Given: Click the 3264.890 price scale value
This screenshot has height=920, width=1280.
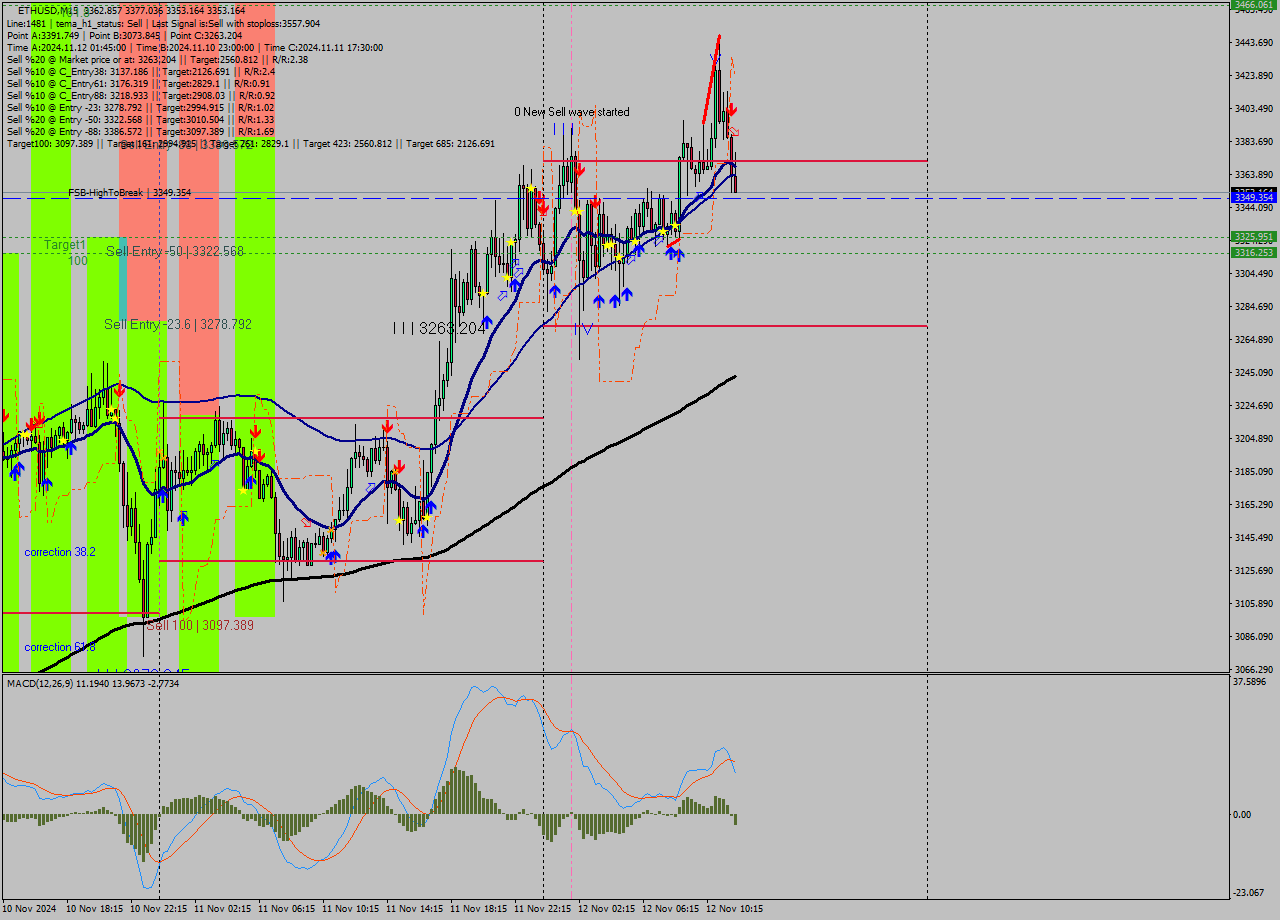Looking at the screenshot, I should coord(1254,339).
